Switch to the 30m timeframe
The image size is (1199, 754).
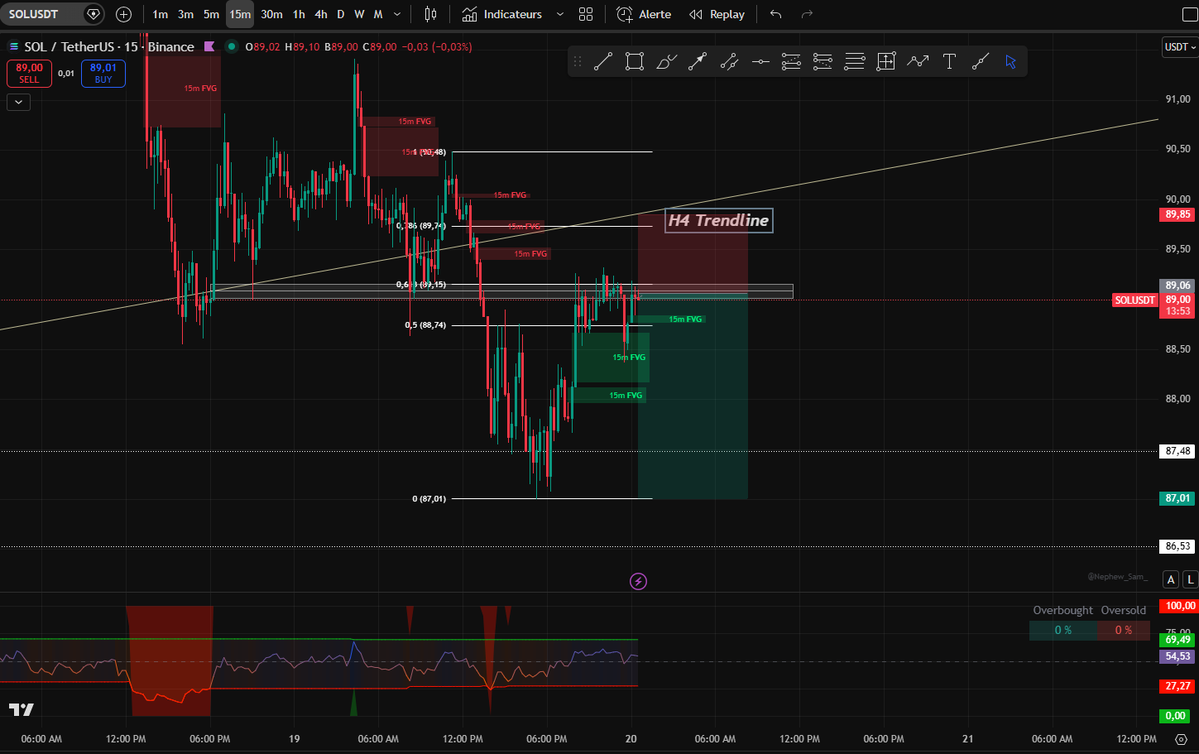point(271,15)
